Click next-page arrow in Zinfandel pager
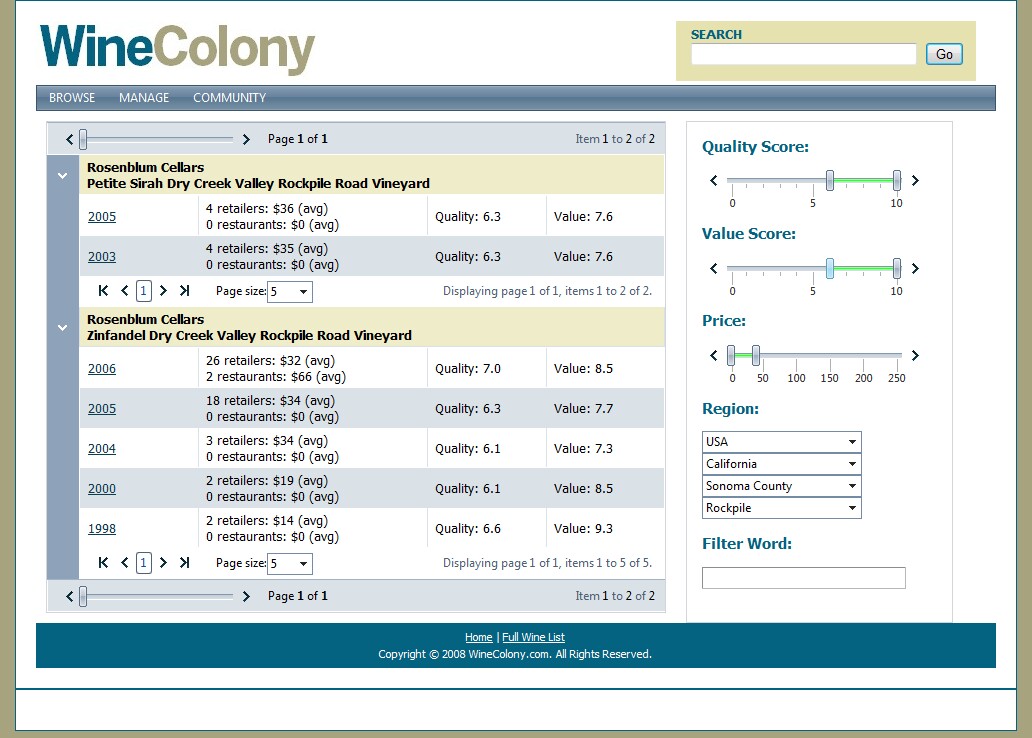The image size is (1032, 738). coord(163,562)
